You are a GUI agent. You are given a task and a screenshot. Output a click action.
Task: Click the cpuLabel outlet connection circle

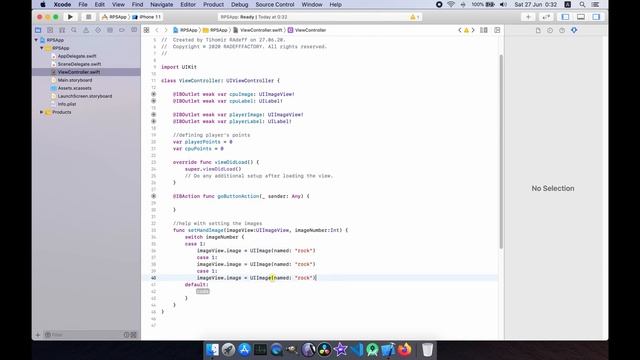point(153,101)
